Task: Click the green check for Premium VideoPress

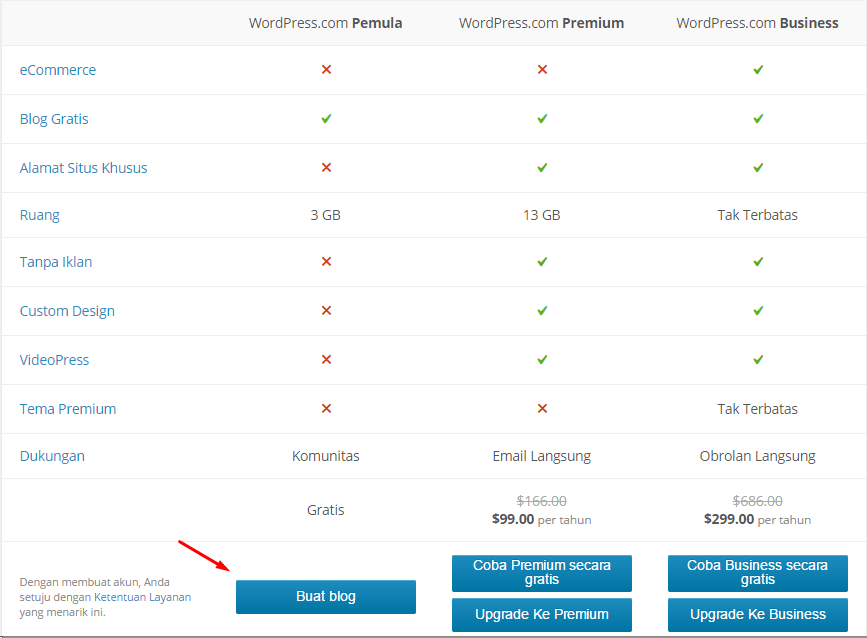Action: pos(542,359)
